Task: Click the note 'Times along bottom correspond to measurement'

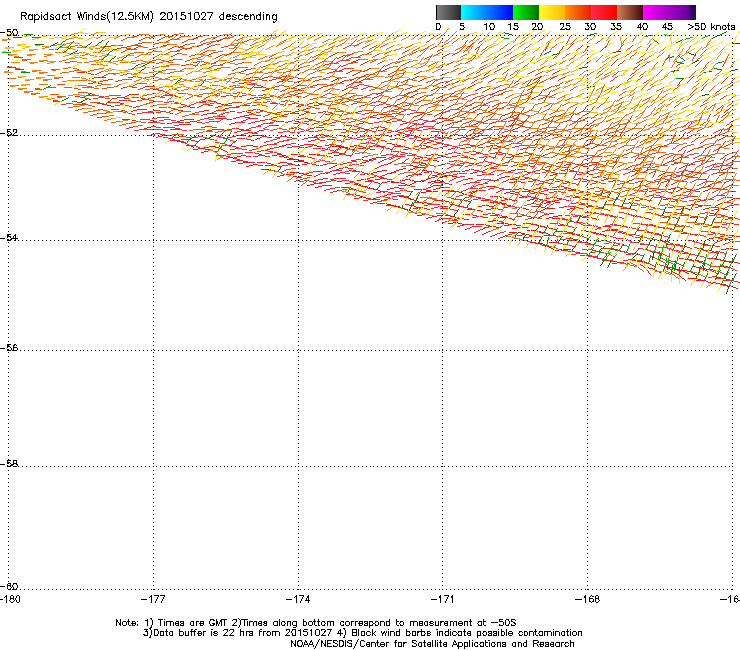Action: coord(359,623)
